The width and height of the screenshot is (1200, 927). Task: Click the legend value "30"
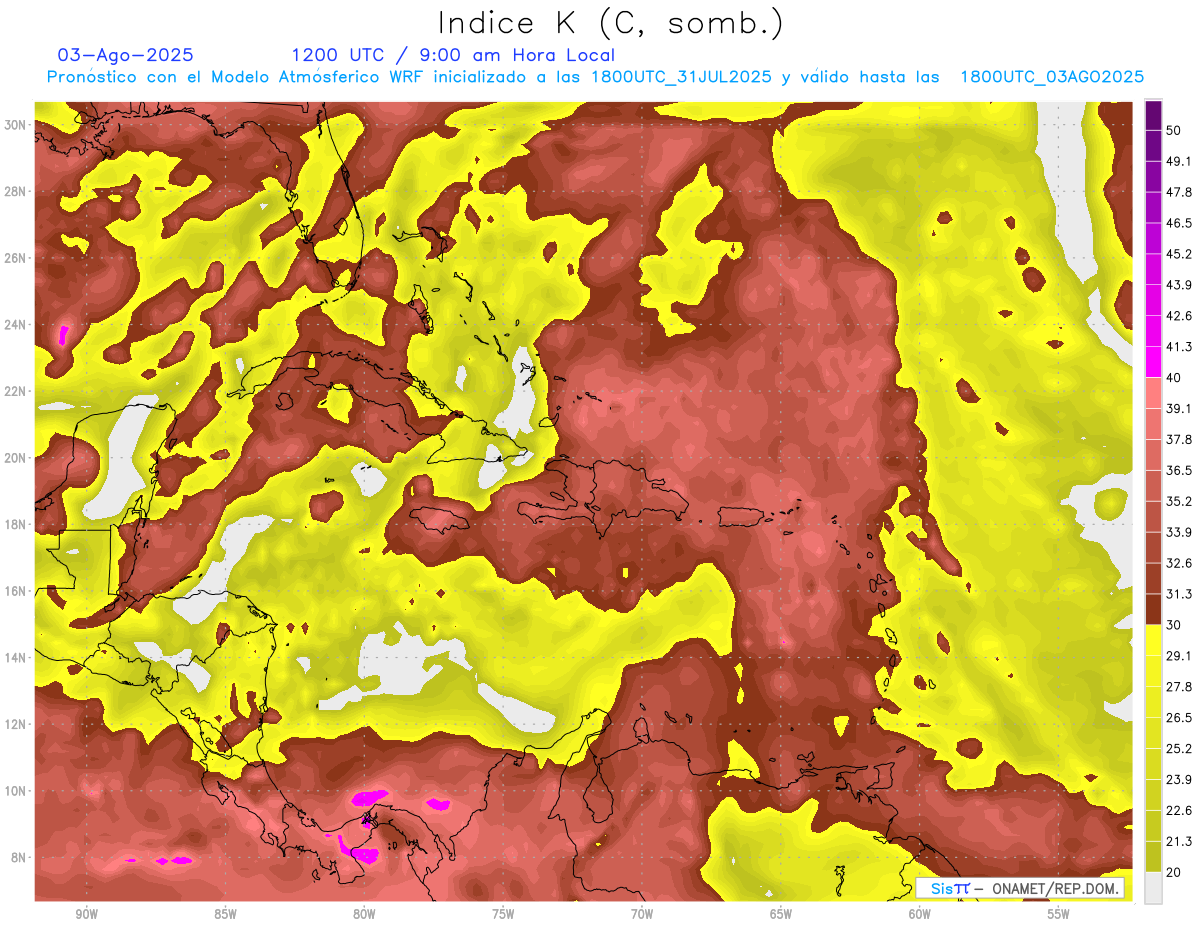point(1175,625)
